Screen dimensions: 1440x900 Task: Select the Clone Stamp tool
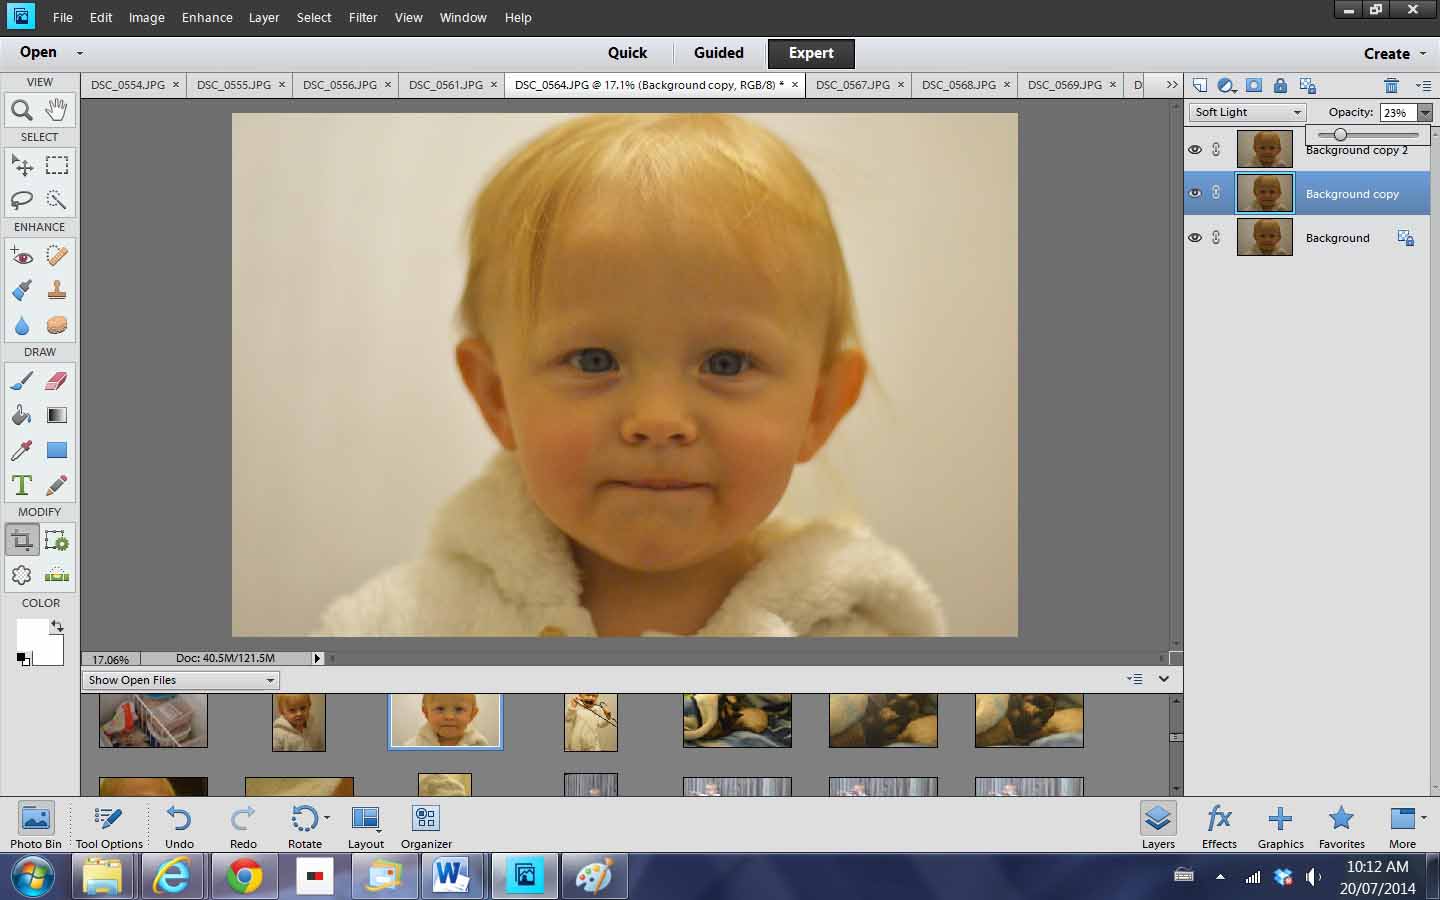pyautogui.click(x=57, y=290)
